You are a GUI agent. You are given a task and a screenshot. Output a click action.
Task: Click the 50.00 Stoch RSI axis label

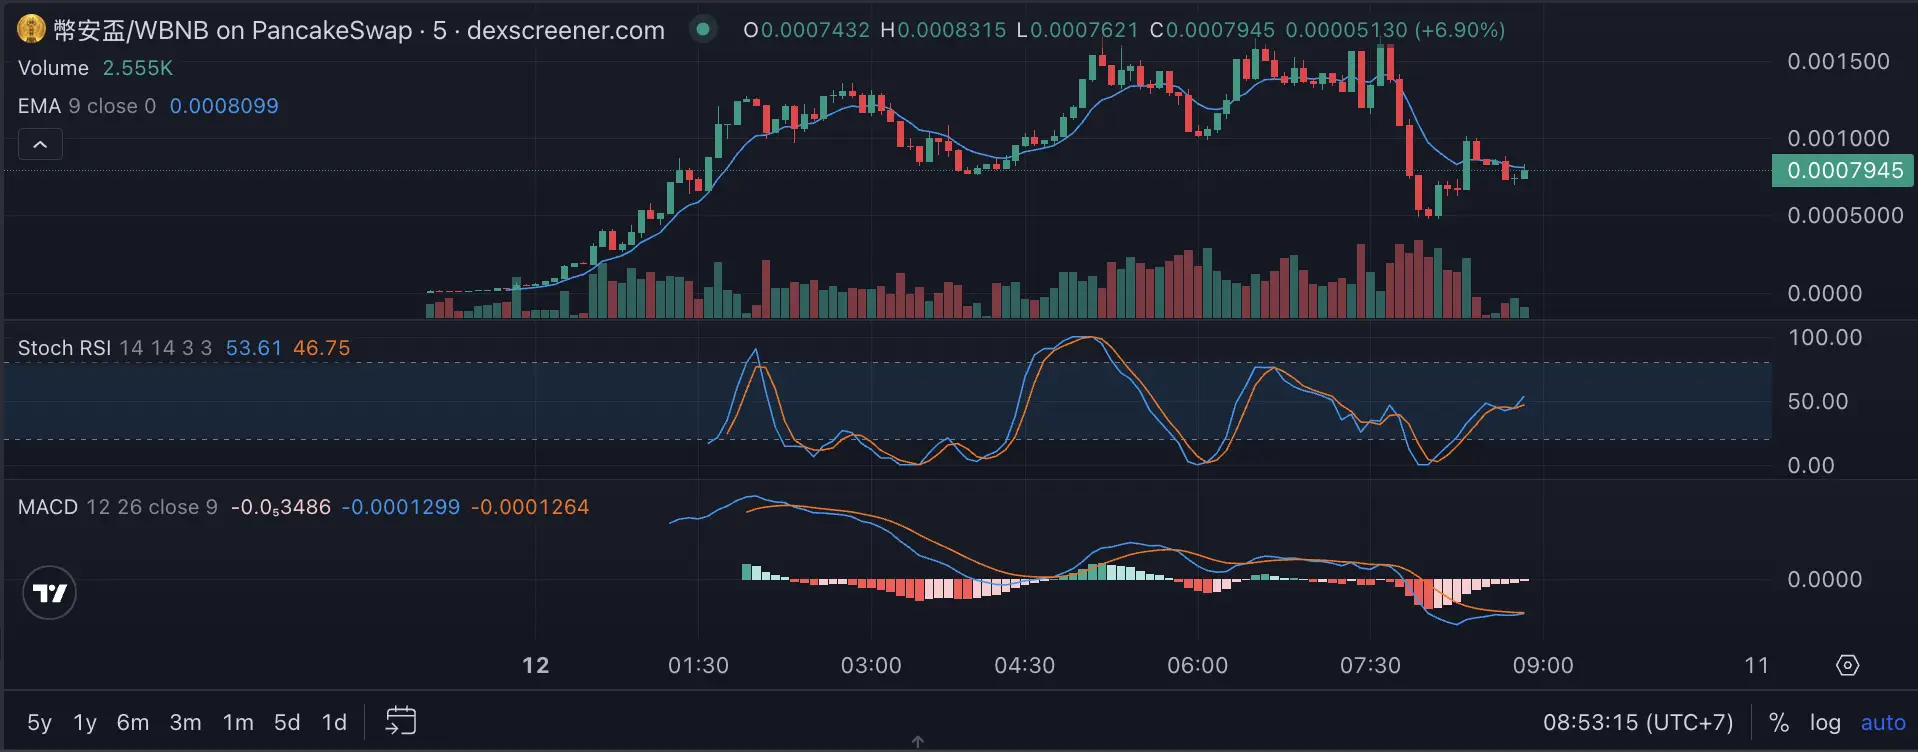1818,401
